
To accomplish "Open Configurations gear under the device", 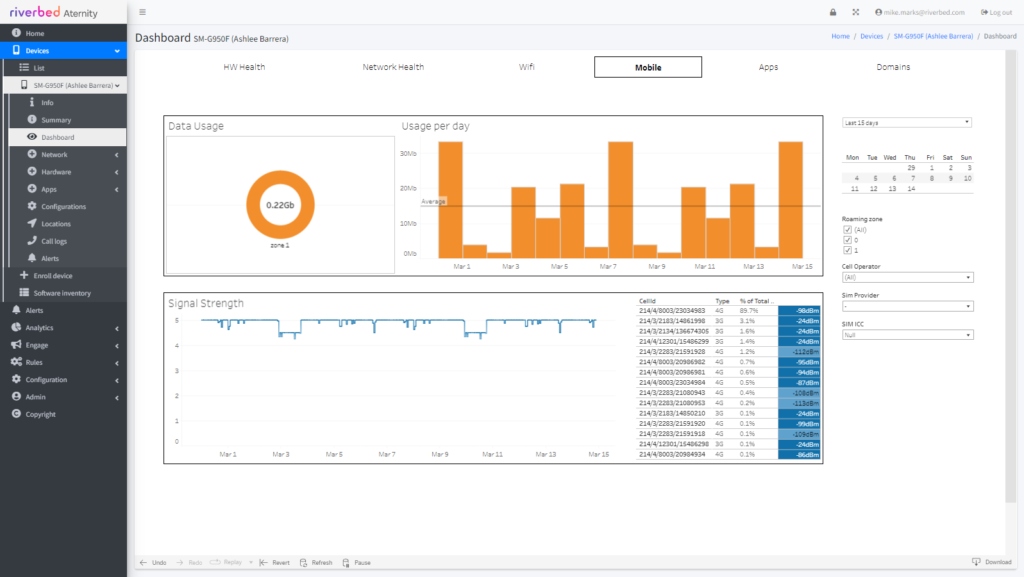I will [x=32, y=207].
